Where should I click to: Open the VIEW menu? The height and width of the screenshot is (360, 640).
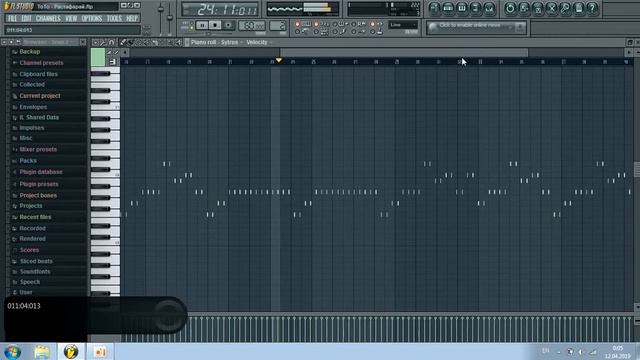coord(71,19)
